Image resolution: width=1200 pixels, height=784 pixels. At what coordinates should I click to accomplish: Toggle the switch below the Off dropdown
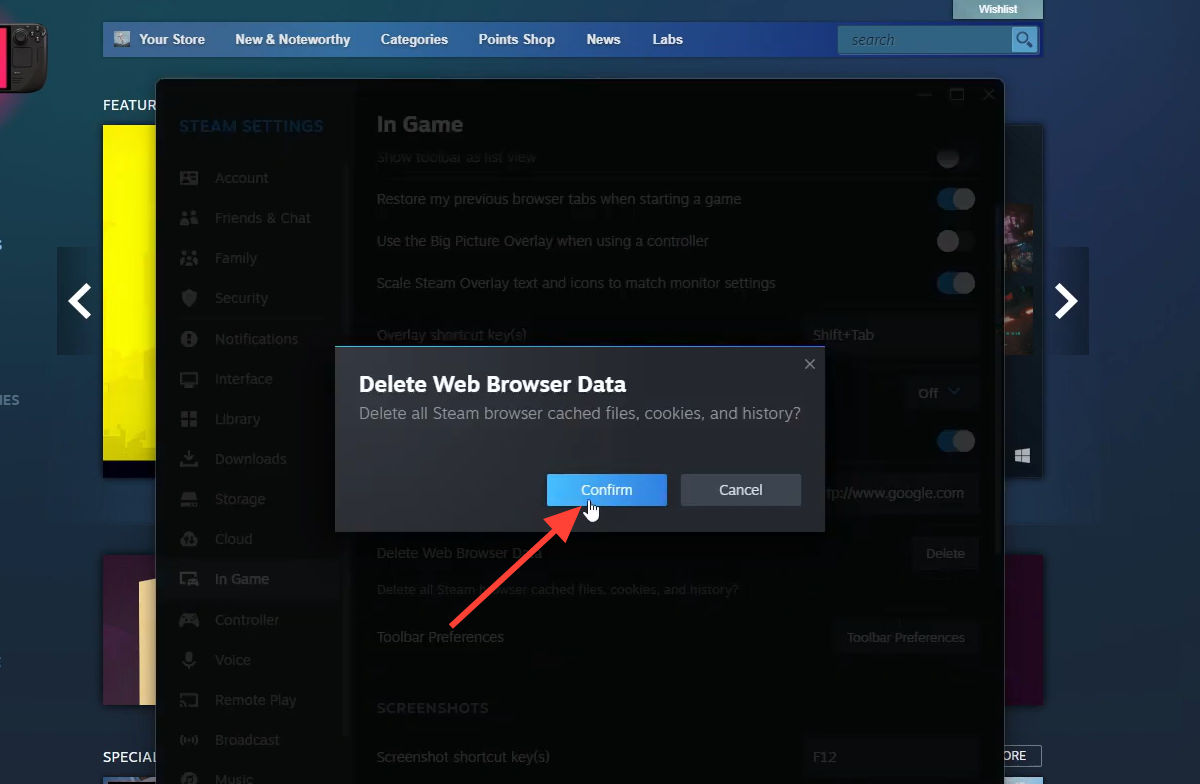pos(956,441)
